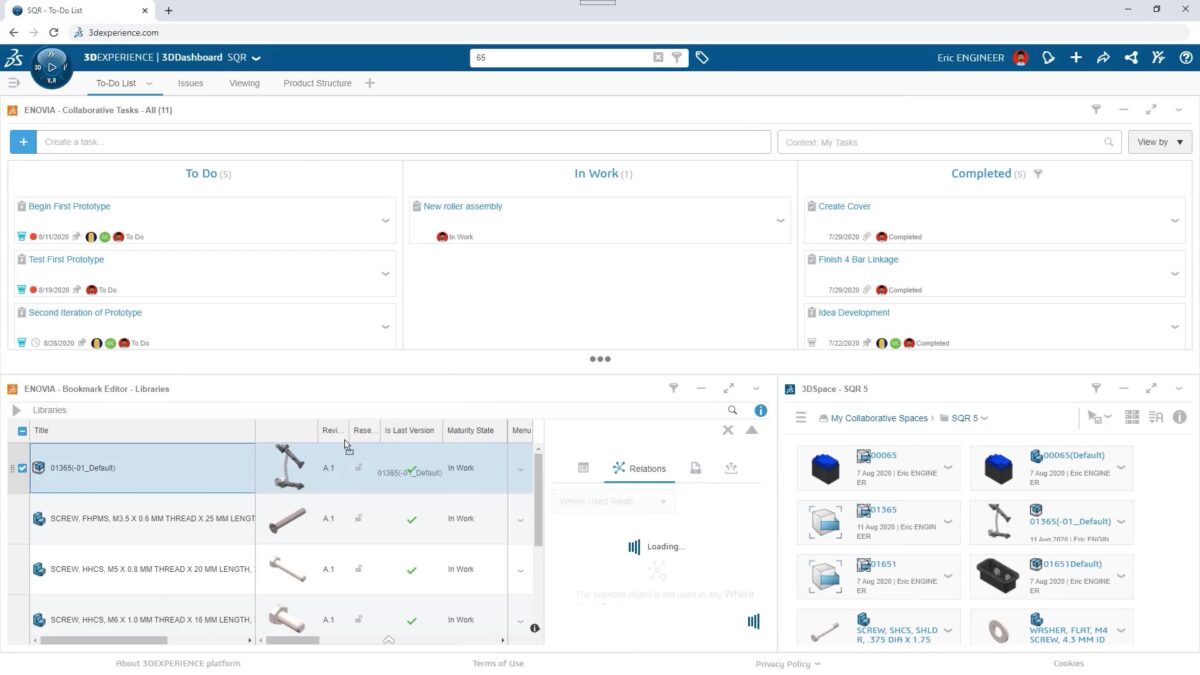Switch the 3DSpace tile view layout
The image size is (1200, 675).
point(1132,417)
